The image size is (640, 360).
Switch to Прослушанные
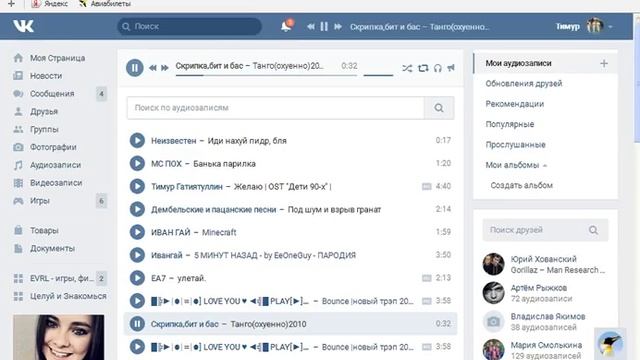coord(516,145)
